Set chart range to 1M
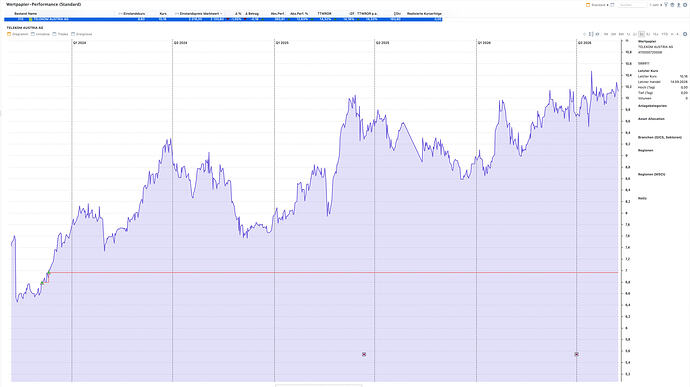The width and height of the screenshot is (690, 387). tap(606, 34)
